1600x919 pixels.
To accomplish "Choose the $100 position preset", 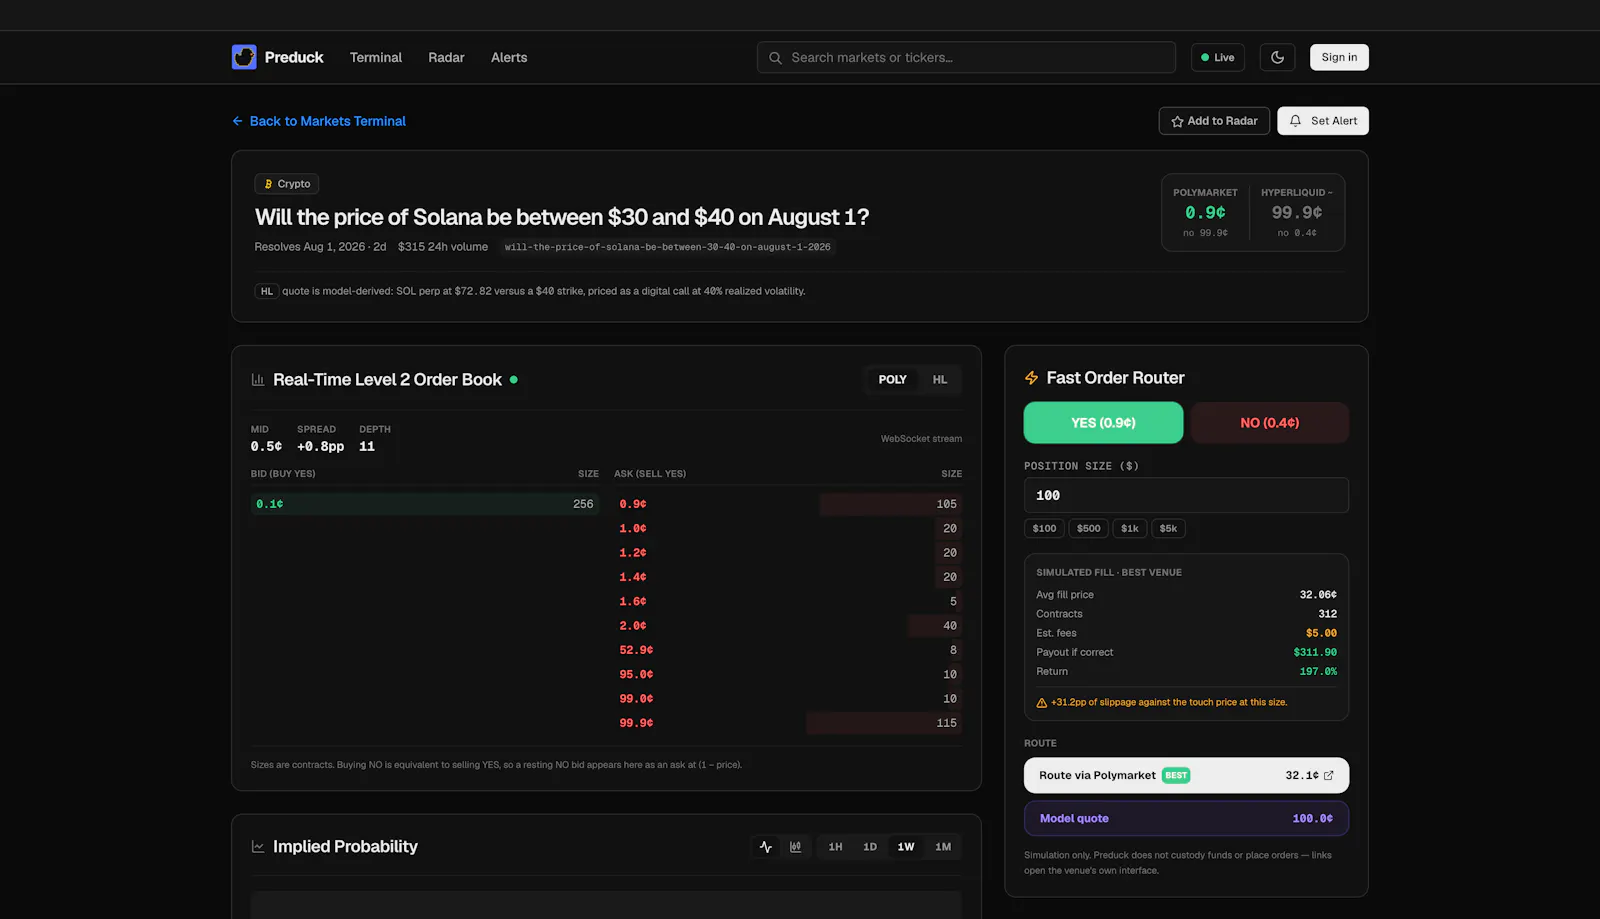I will click(1044, 529).
